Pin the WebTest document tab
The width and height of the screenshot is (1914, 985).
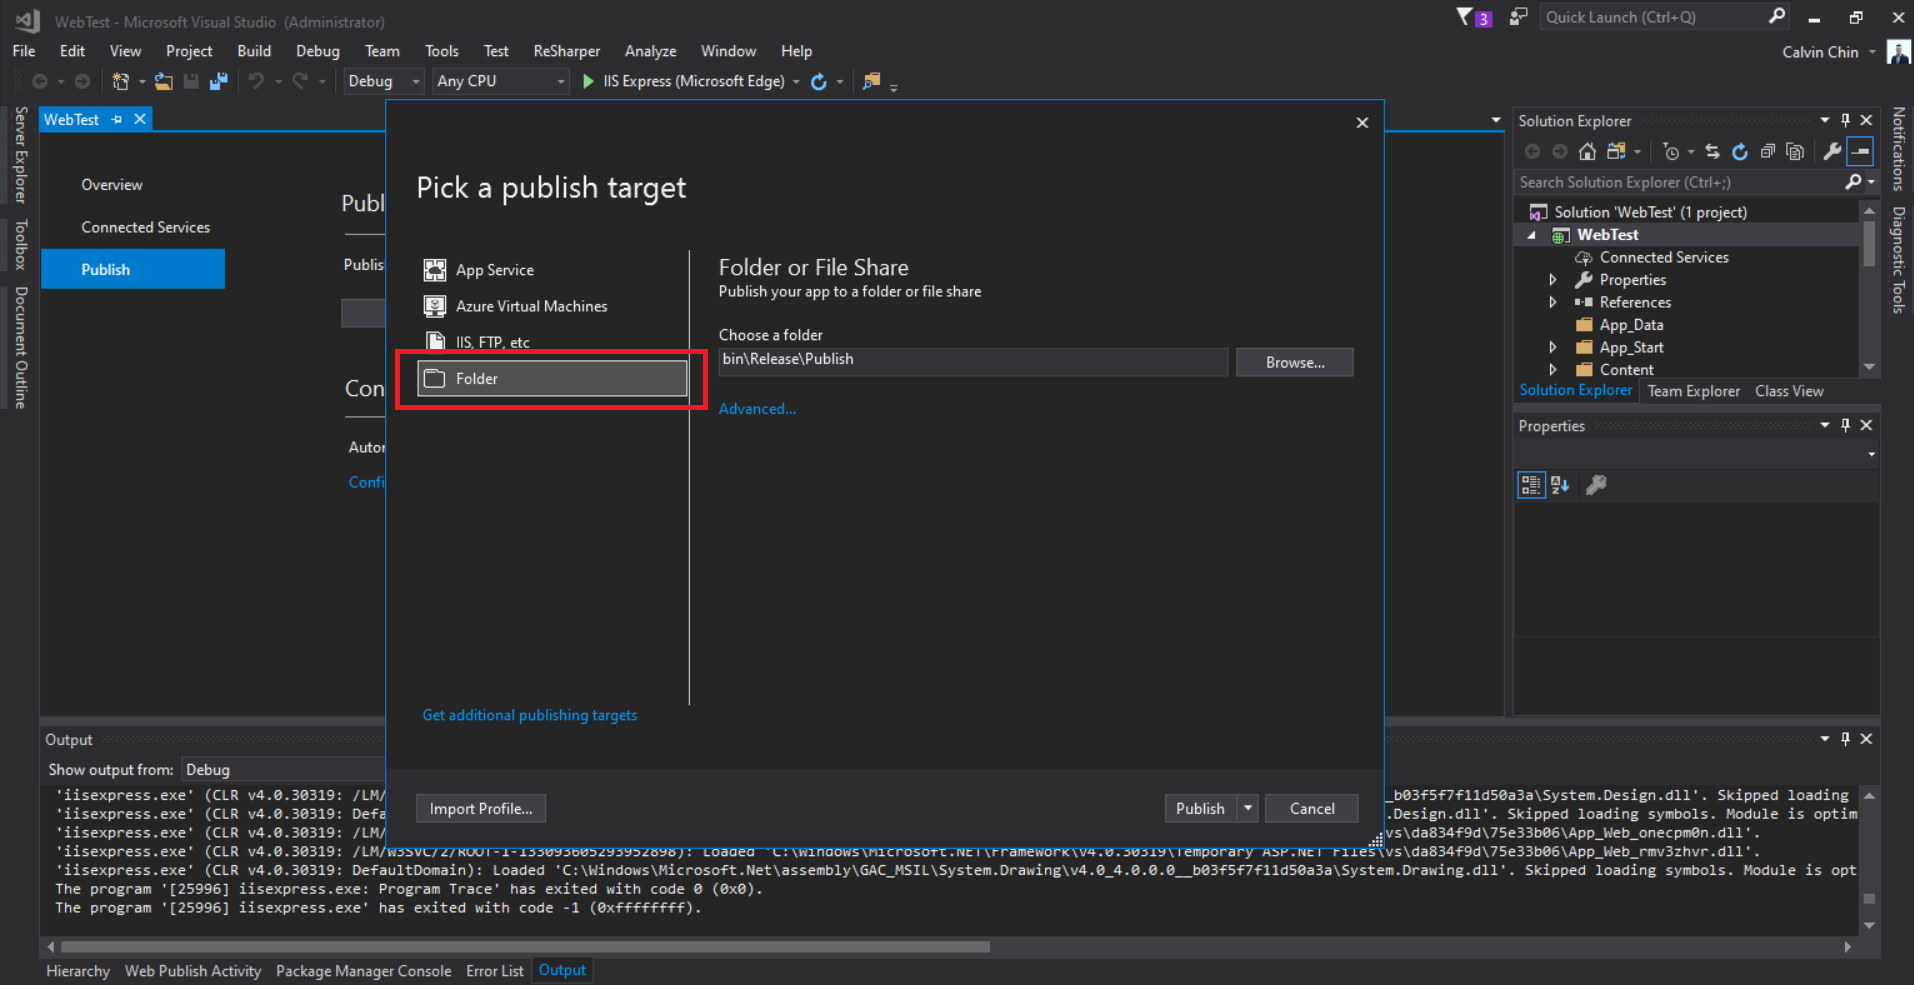117,119
